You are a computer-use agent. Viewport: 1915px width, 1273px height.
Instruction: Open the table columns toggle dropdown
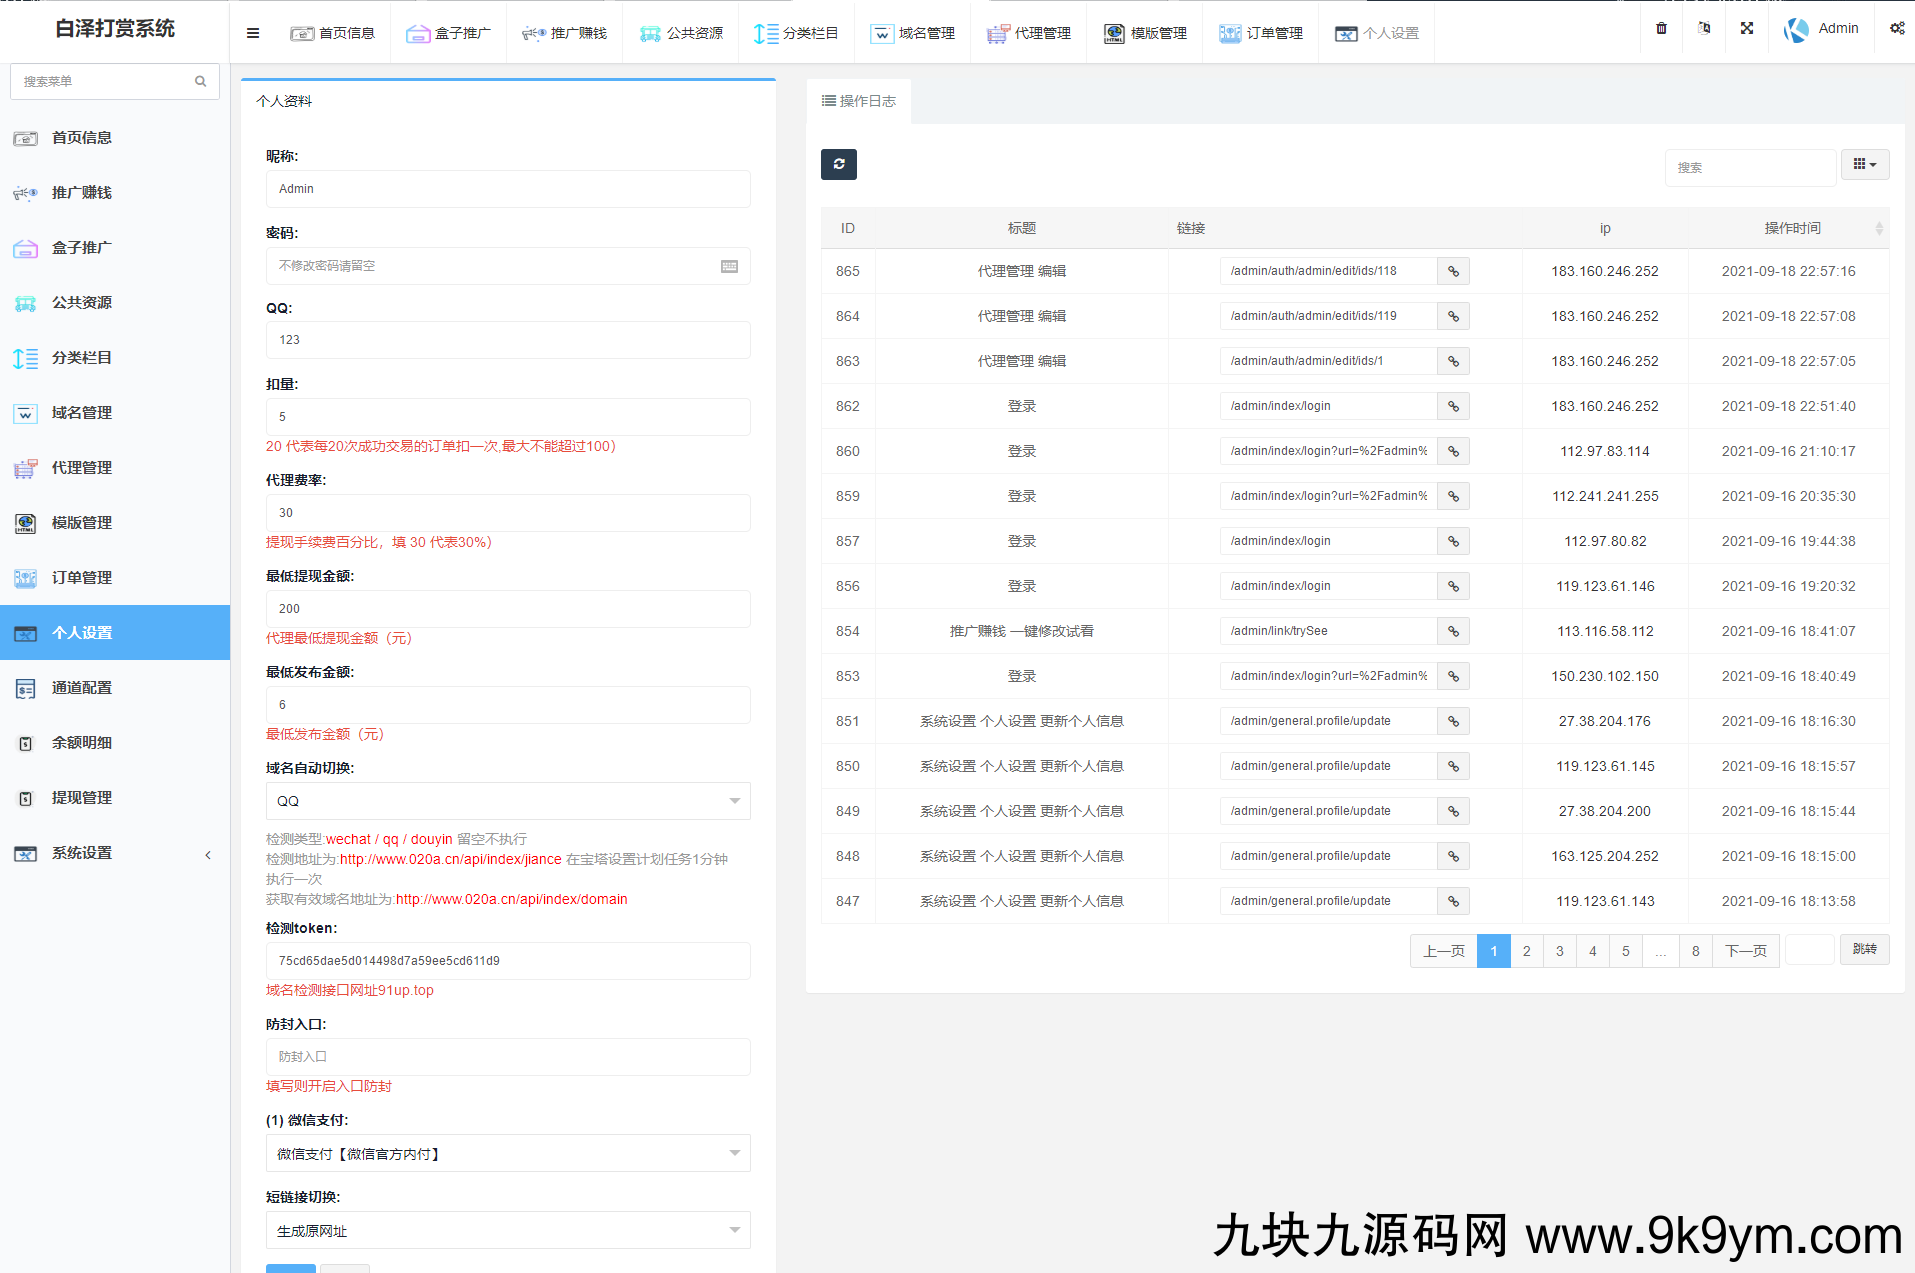coord(1864,165)
